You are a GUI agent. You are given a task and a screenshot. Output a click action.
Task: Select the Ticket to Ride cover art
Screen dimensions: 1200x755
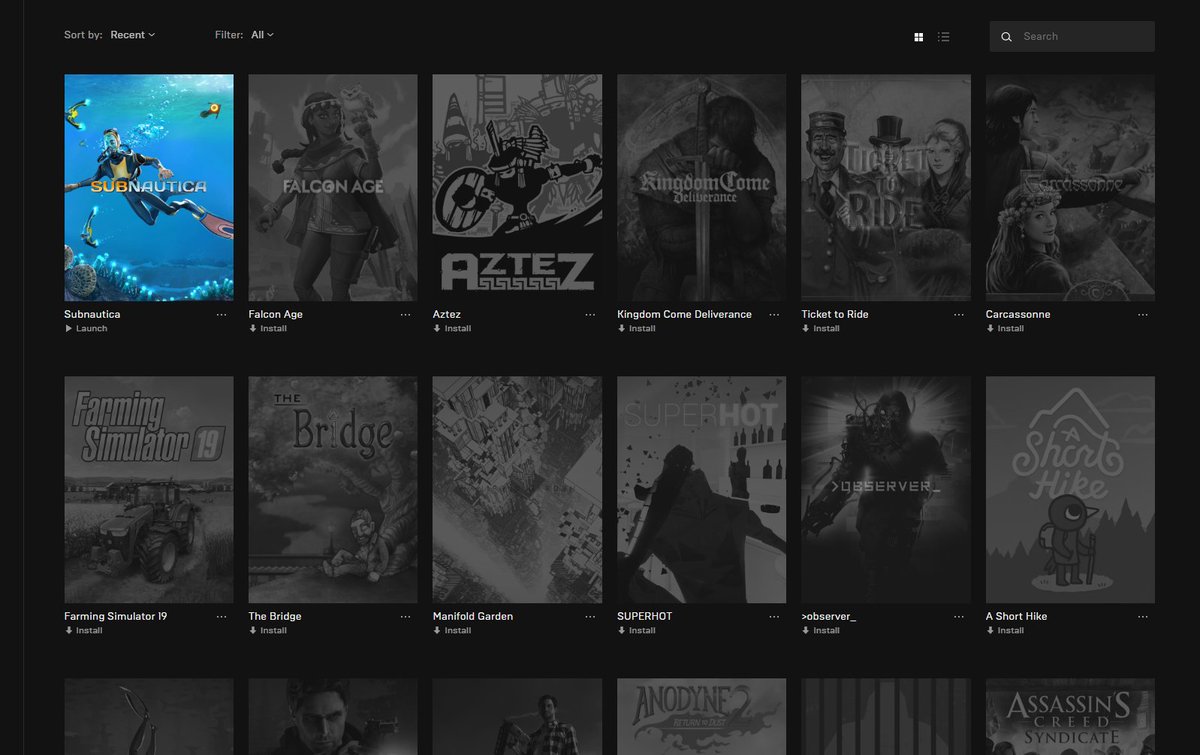click(x=886, y=187)
